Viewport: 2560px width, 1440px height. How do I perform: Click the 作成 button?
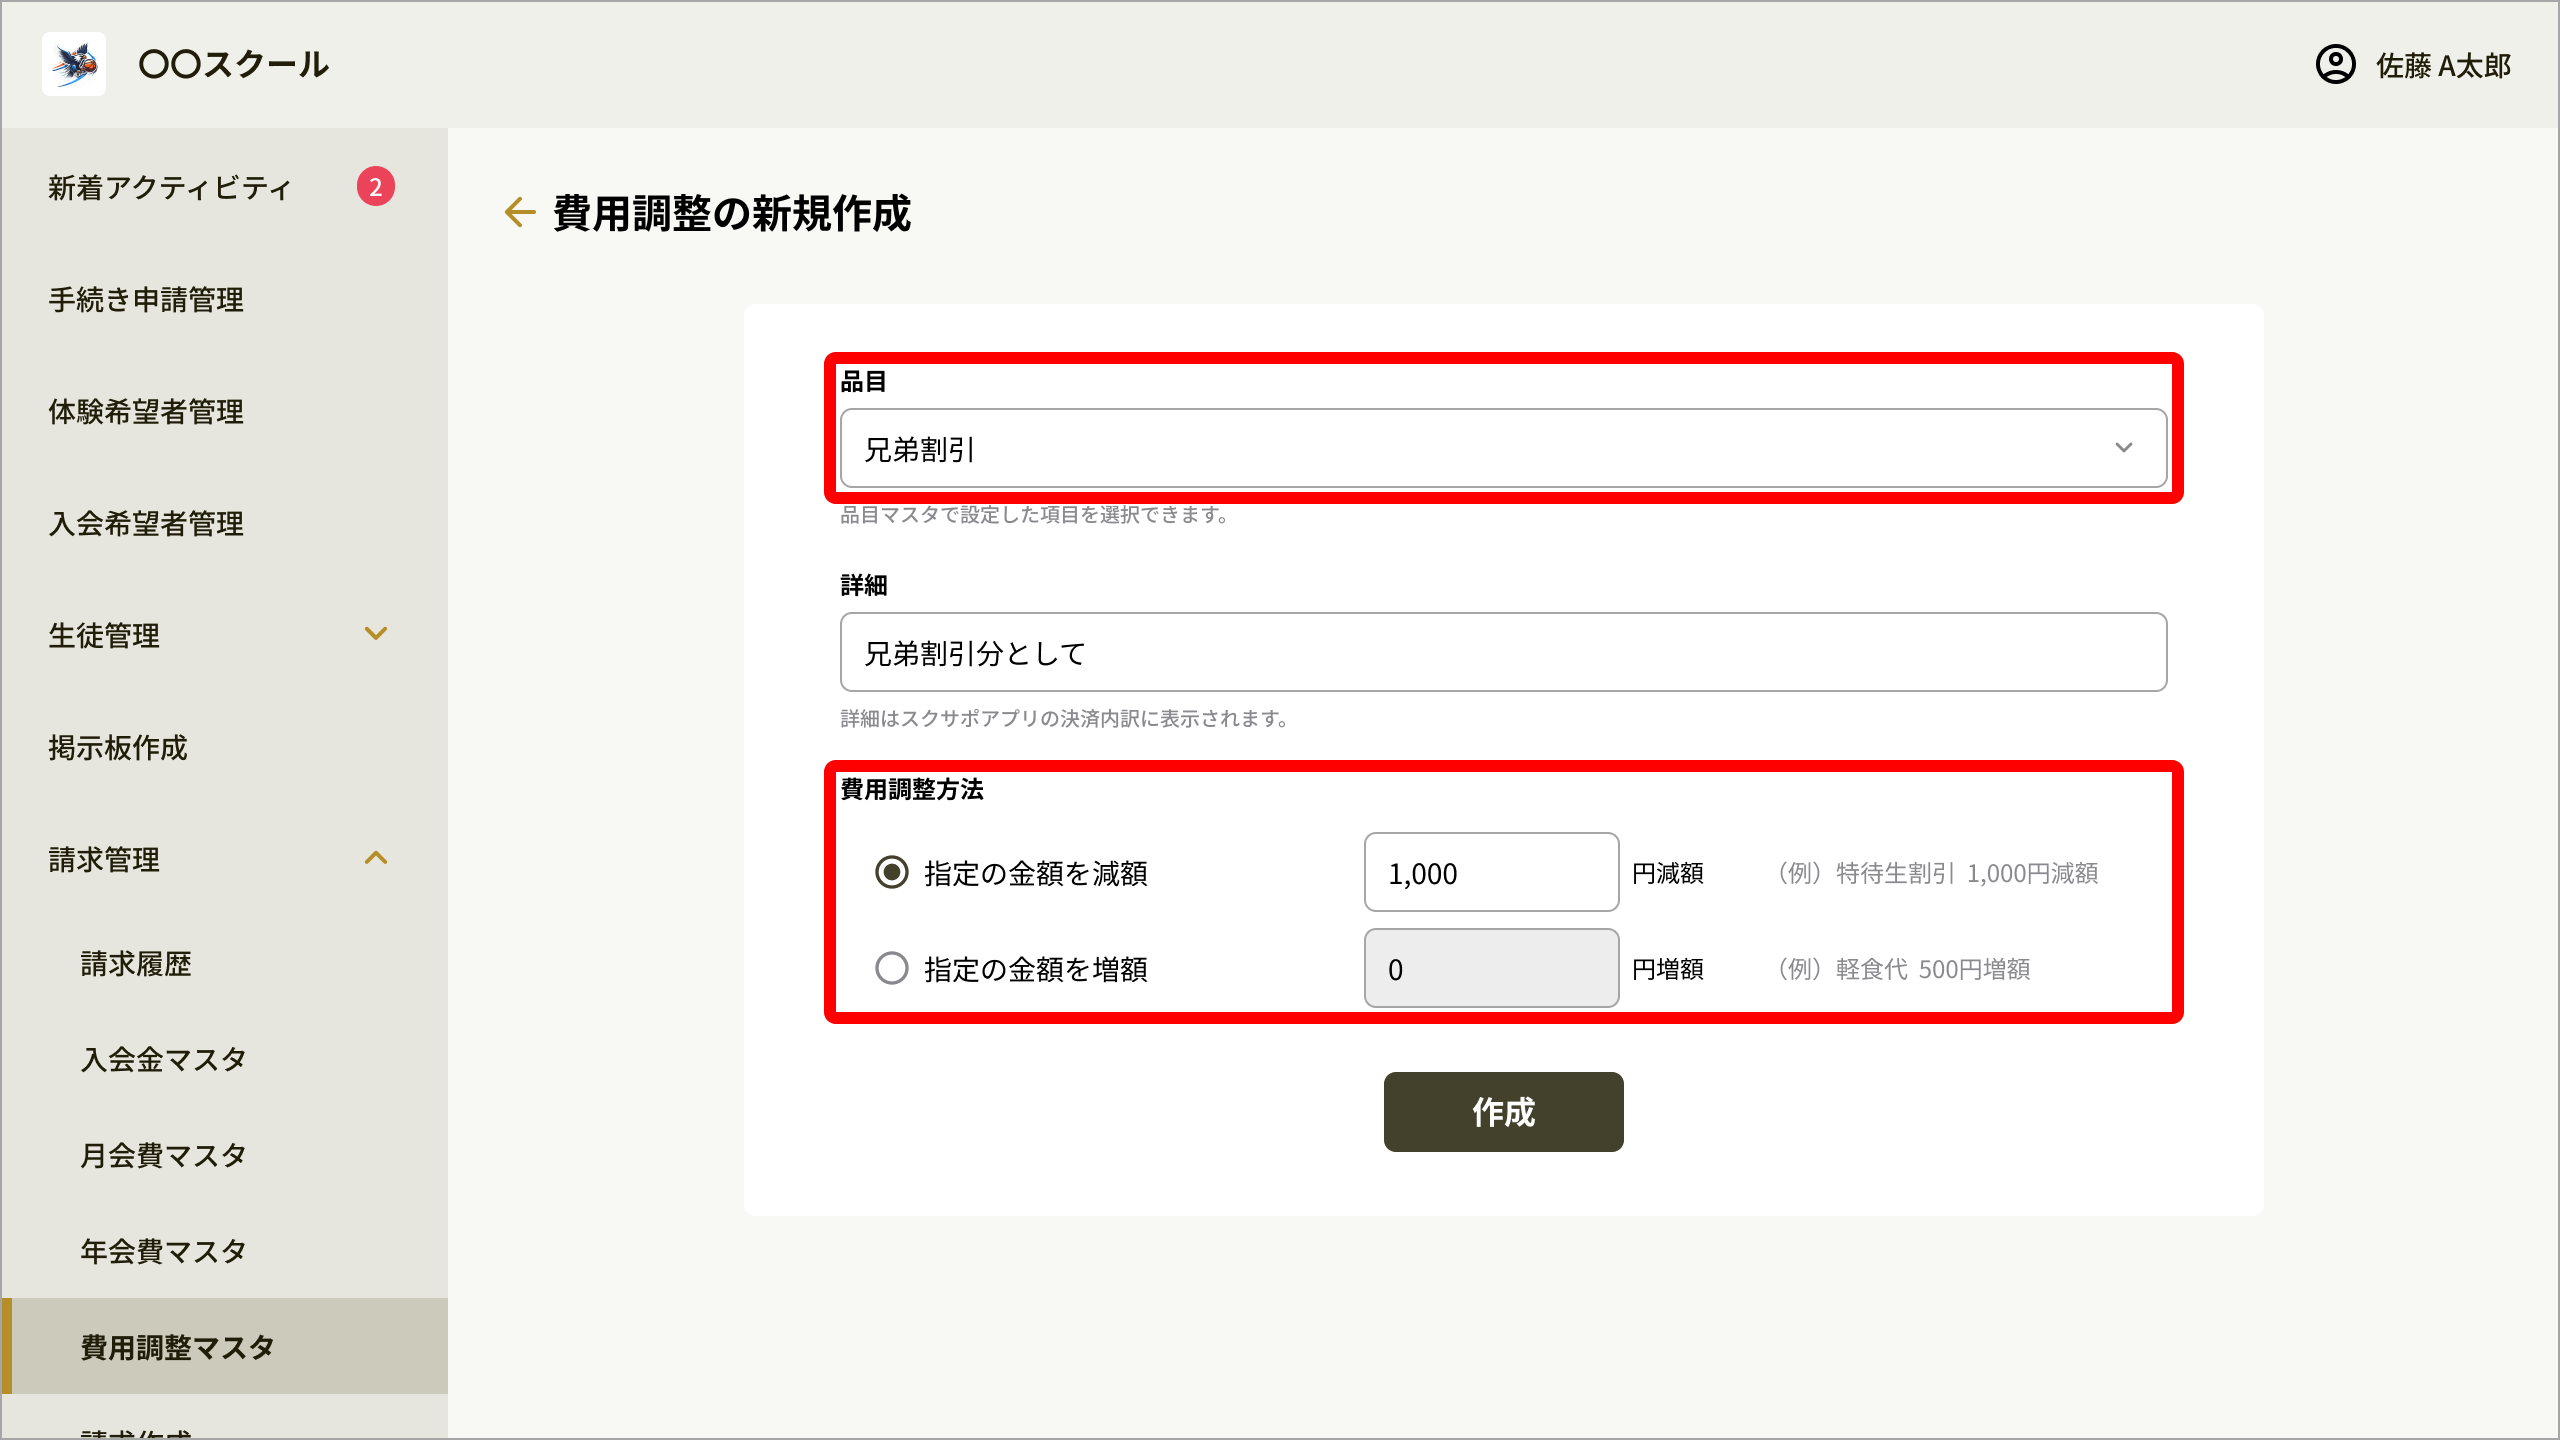tap(1503, 1112)
